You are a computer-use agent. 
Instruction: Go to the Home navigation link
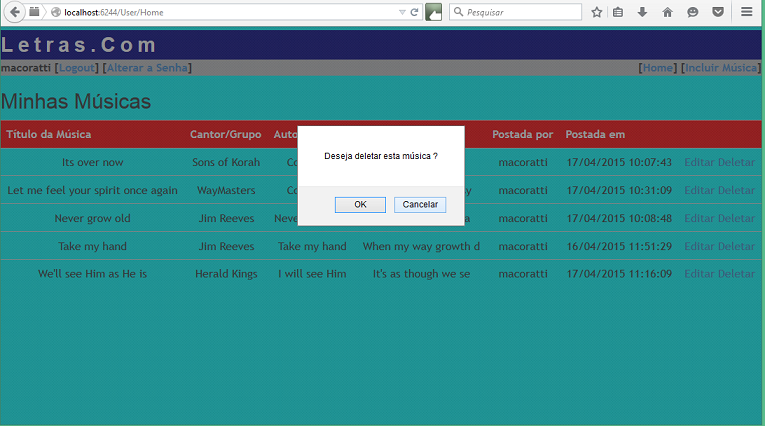click(657, 68)
